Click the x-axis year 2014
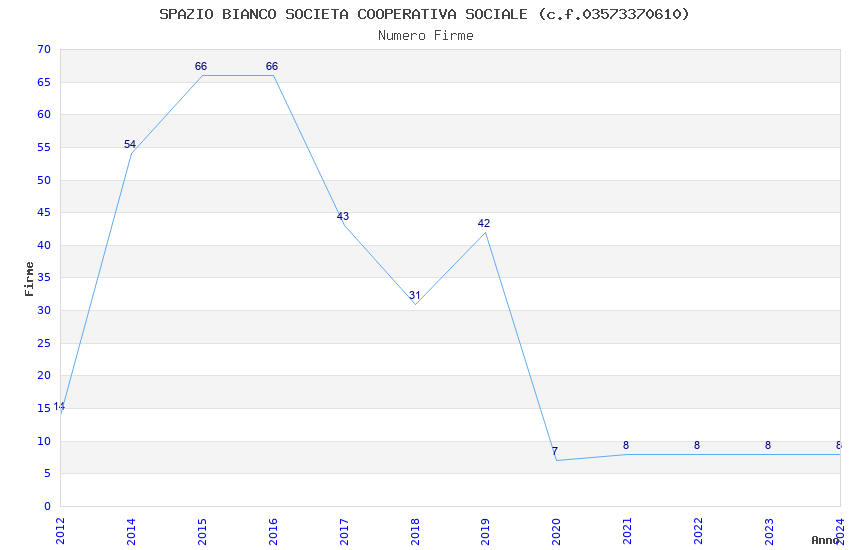This screenshot has width=850, height=550. coord(131,531)
